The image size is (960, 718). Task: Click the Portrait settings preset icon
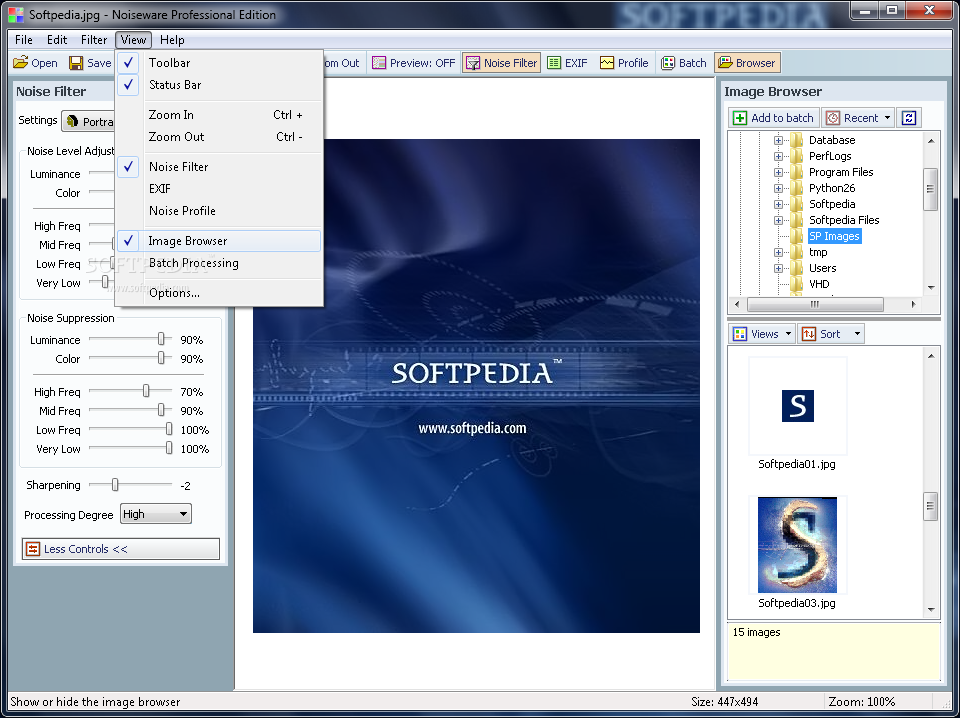[72, 121]
